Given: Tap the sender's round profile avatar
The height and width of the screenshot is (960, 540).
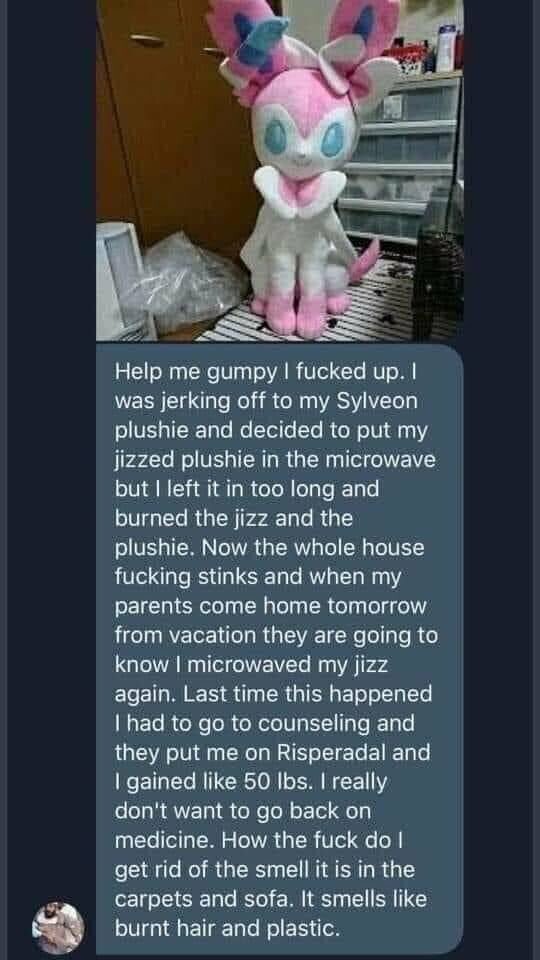Looking at the screenshot, I should [x=59, y=928].
